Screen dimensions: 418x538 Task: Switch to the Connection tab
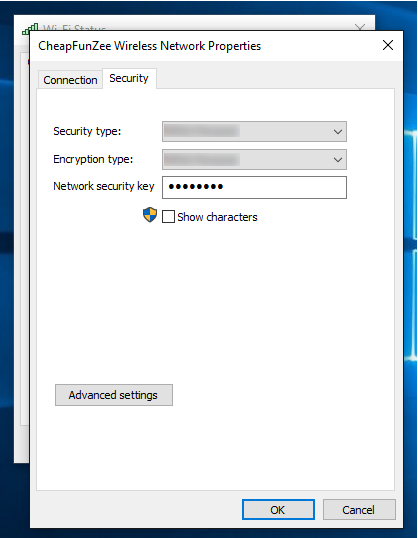[x=70, y=80]
